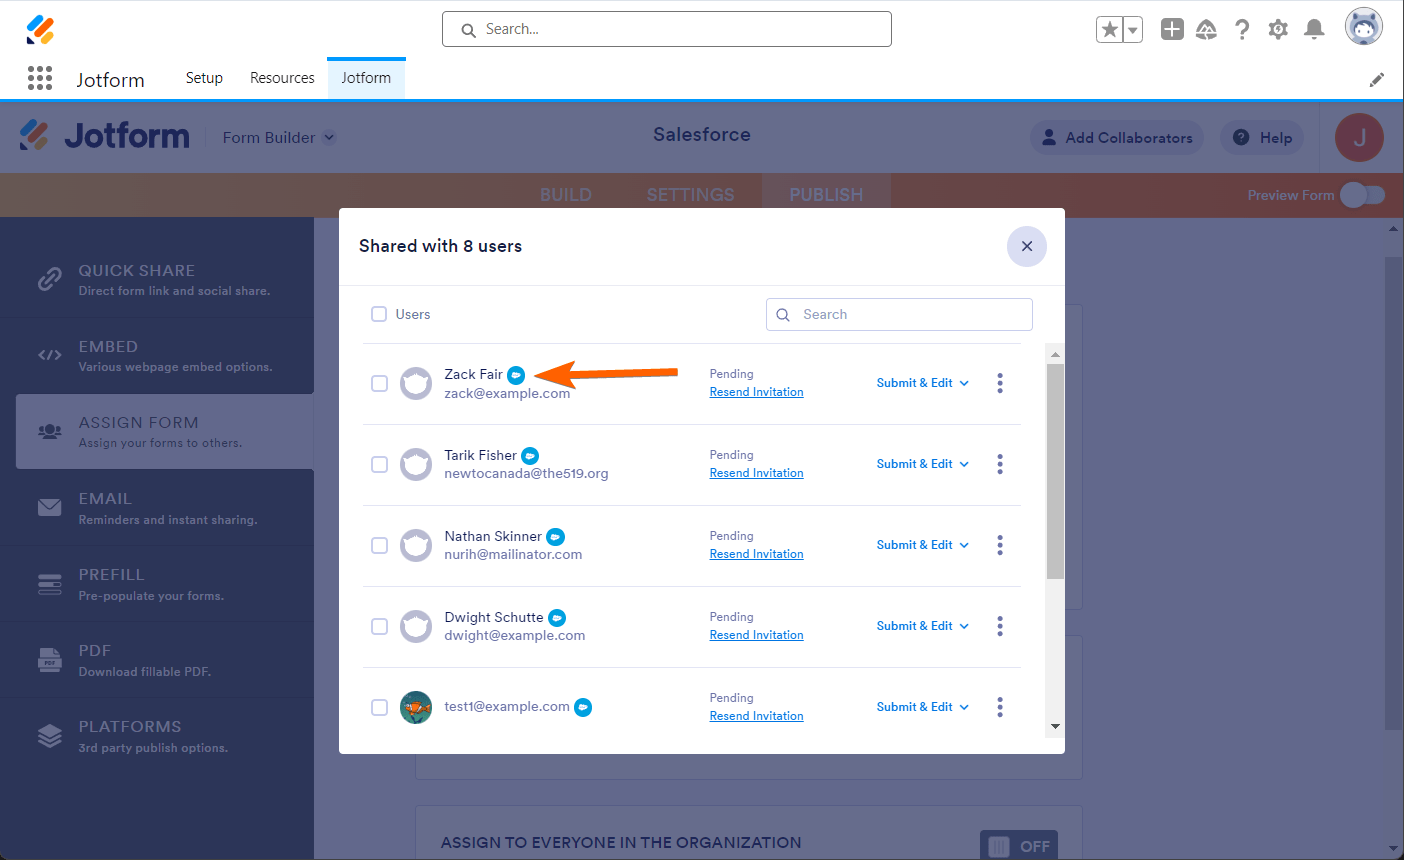The image size is (1404, 860).
Task: Go to the SETTINGS tab
Action: (x=691, y=195)
